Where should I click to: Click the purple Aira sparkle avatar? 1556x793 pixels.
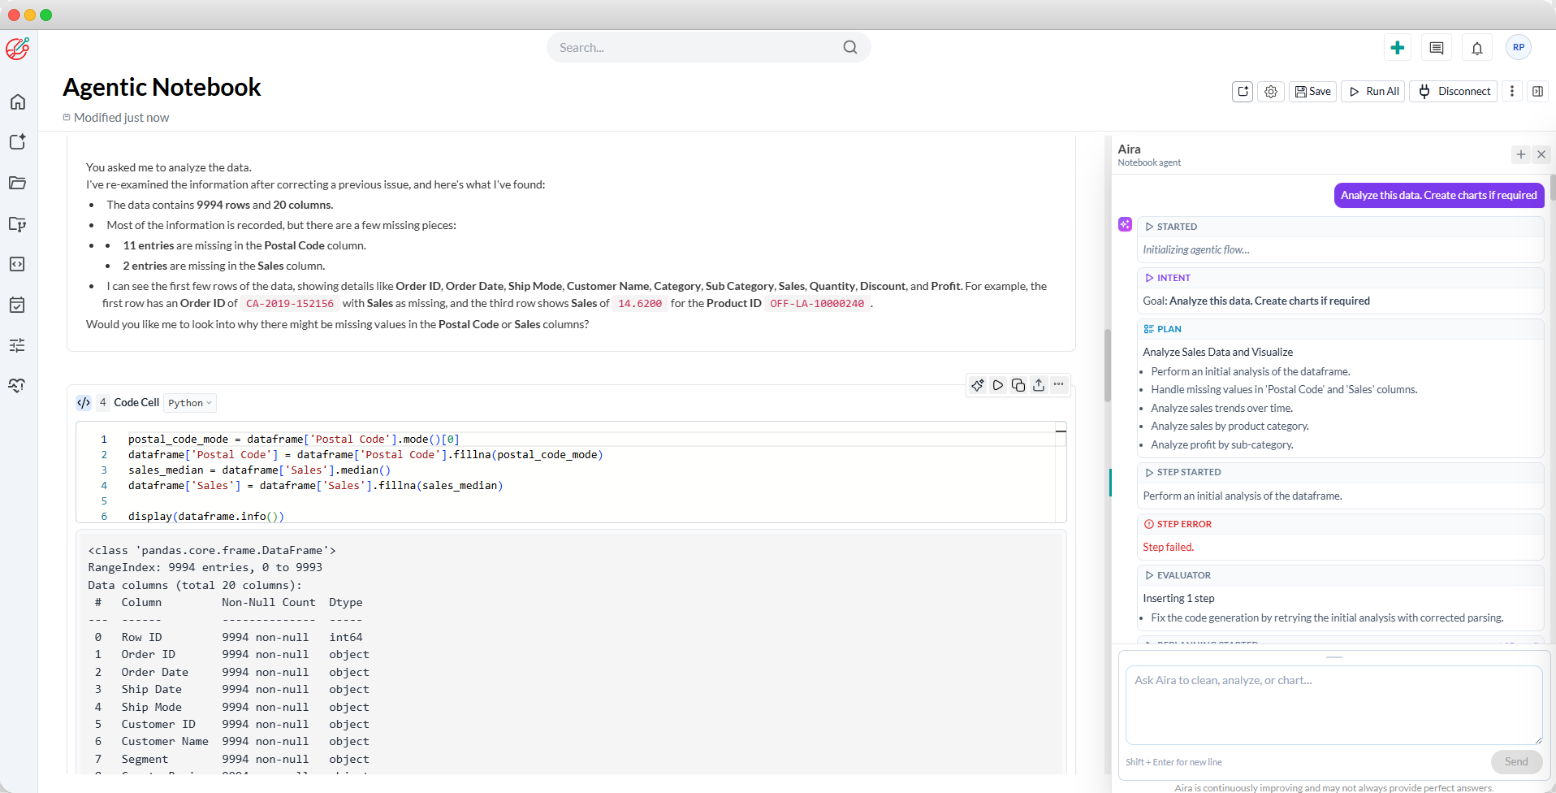coord(1125,225)
